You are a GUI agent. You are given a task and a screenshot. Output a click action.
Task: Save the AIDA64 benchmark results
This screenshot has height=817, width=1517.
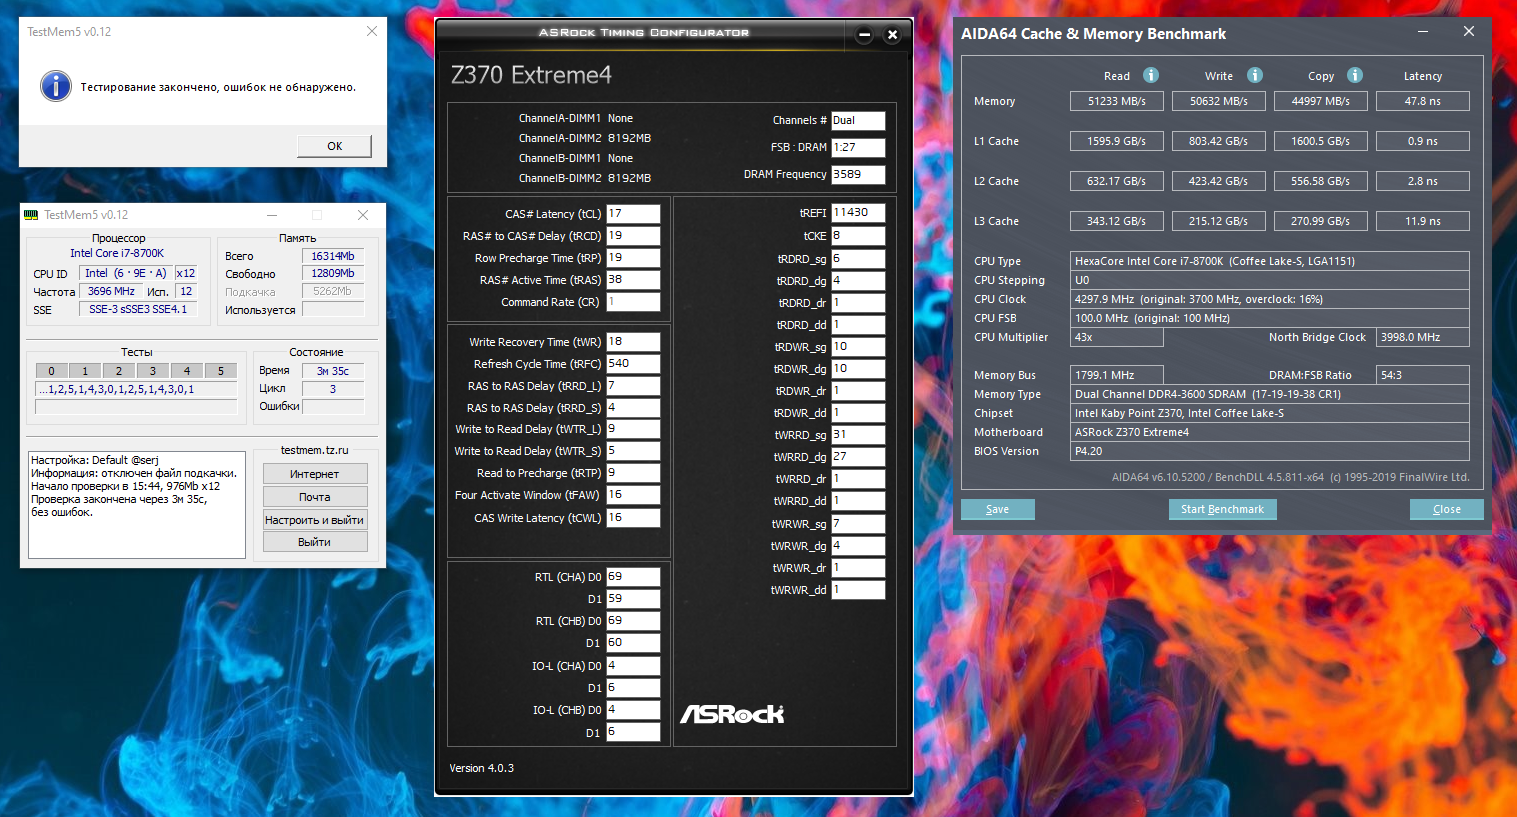coord(998,509)
